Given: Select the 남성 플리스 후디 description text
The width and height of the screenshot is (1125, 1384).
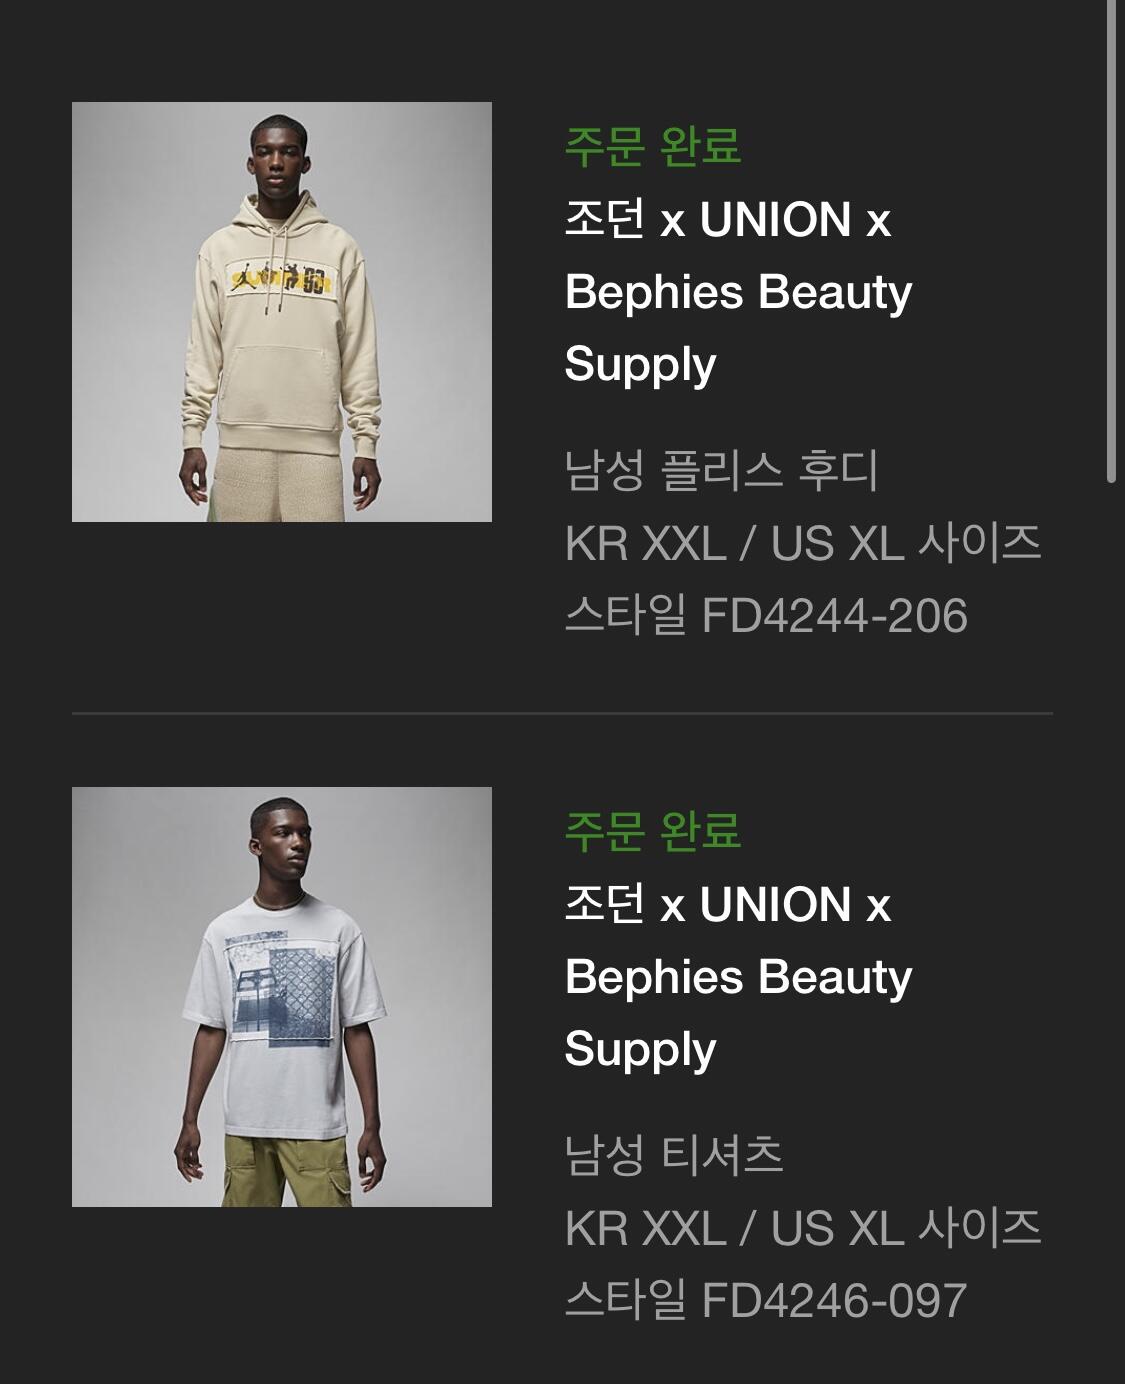Looking at the screenshot, I should (x=721, y=470).
